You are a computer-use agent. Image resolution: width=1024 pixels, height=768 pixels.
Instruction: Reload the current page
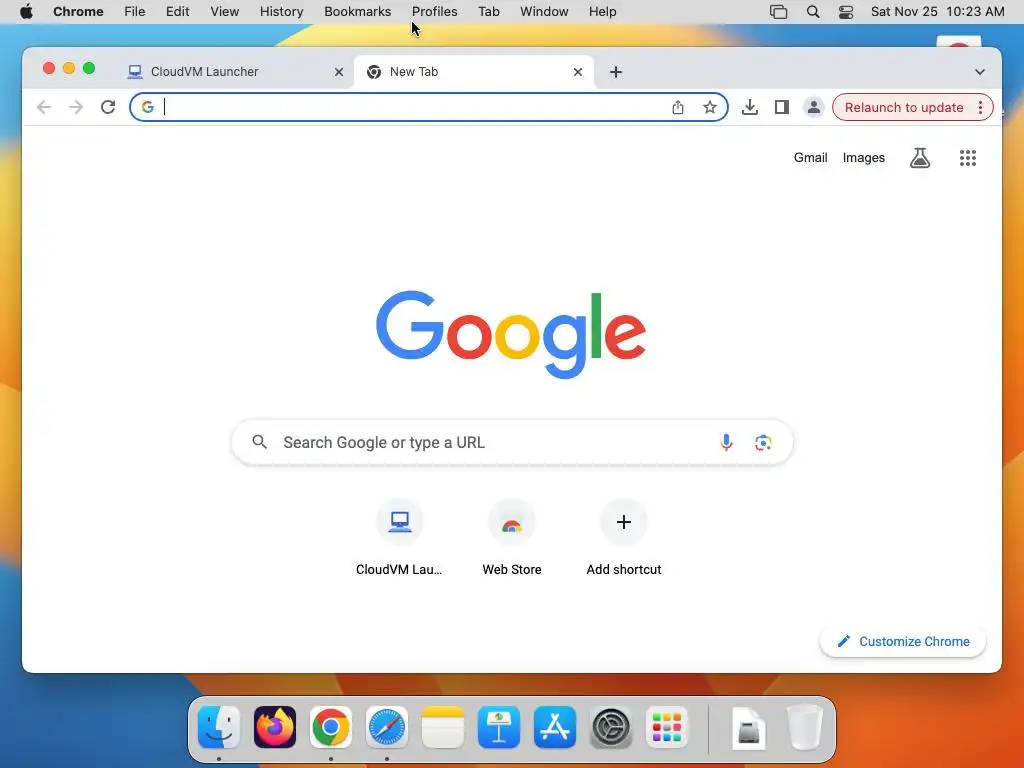coord(108,107)
